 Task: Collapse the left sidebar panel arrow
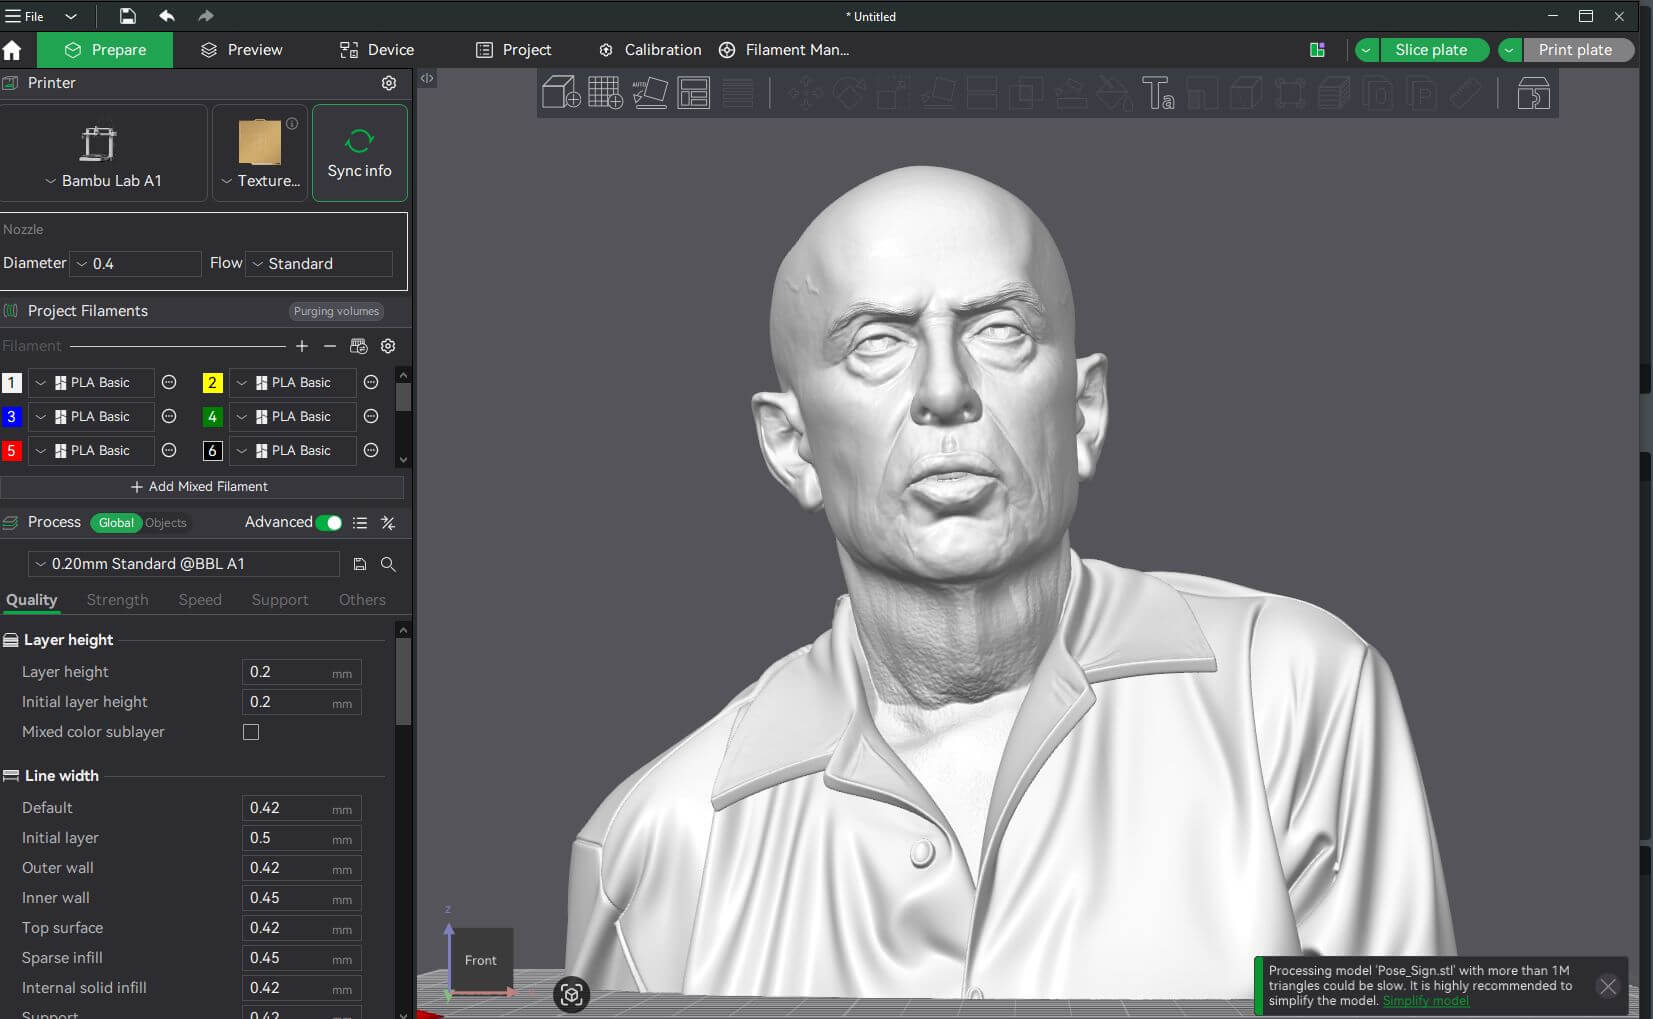tap(427, 78)
